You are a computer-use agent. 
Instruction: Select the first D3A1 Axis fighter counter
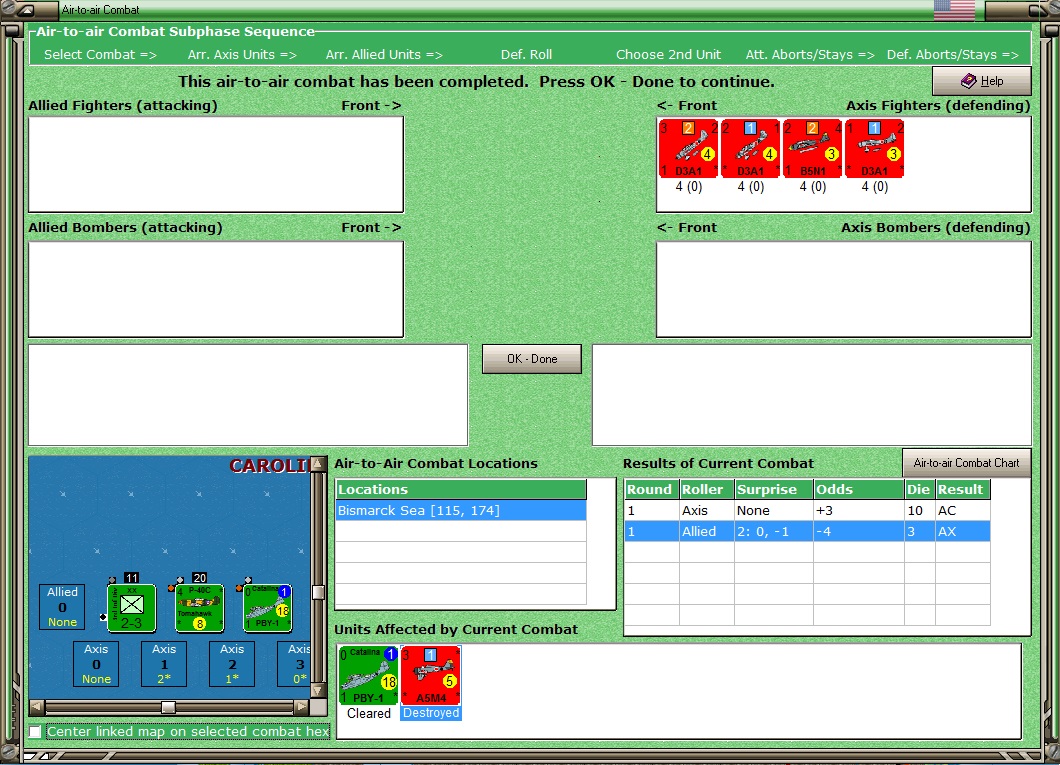688,149
